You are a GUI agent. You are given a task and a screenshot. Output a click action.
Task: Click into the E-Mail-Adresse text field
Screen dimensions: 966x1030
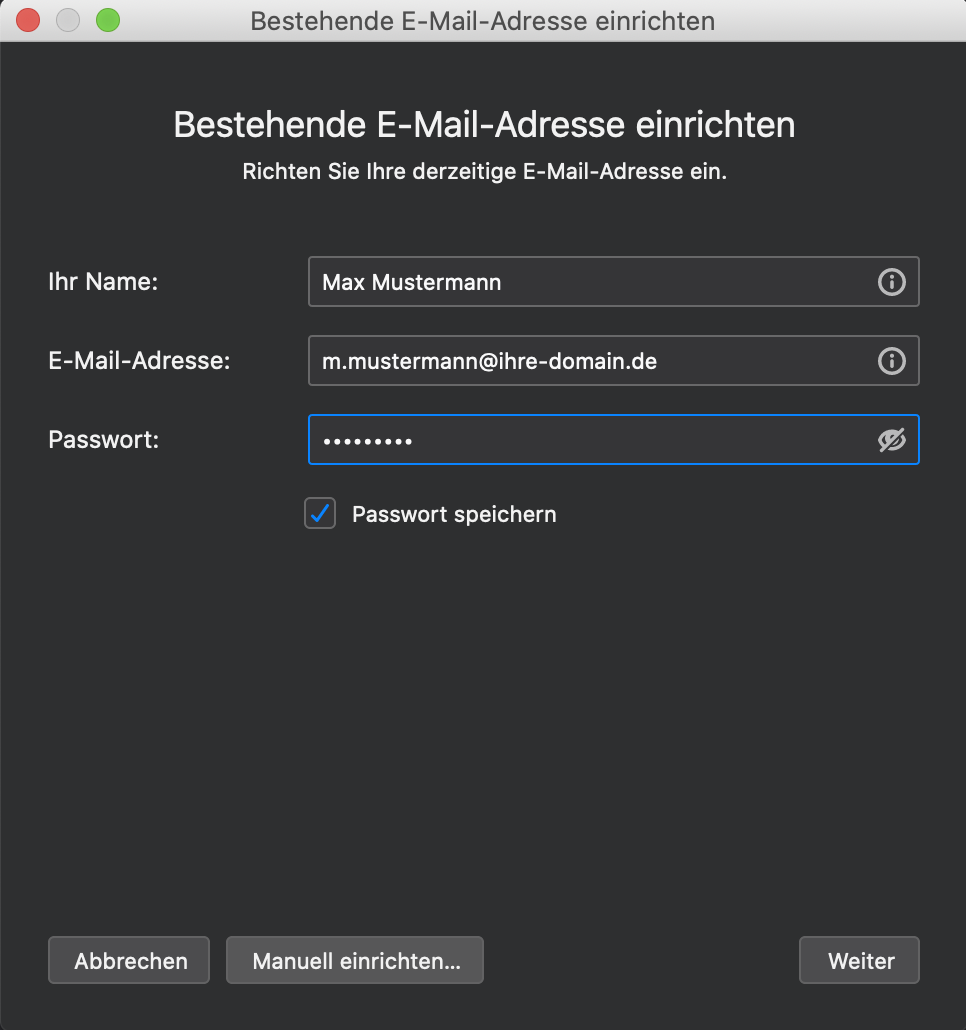coord(613,361)
